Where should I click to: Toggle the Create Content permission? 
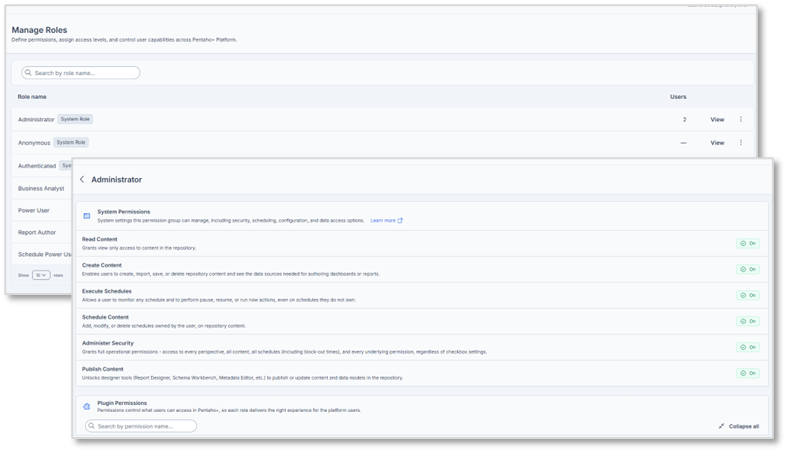coord(748,269)
